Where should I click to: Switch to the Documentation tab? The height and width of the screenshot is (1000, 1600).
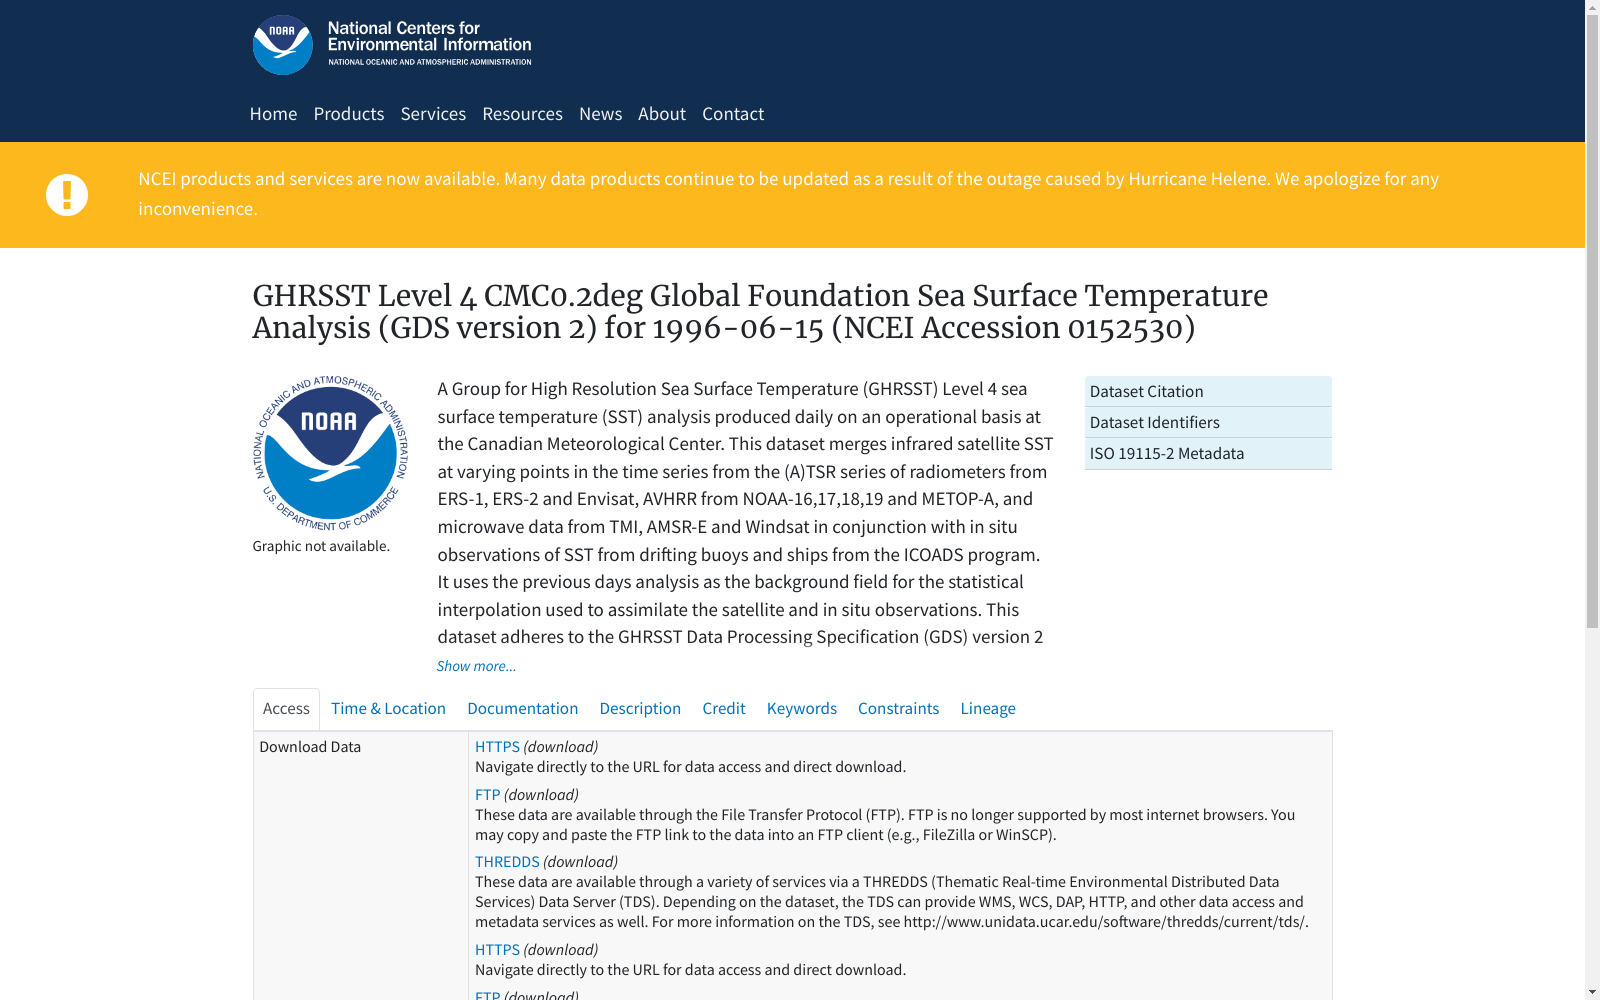click(x=522, y=709)
